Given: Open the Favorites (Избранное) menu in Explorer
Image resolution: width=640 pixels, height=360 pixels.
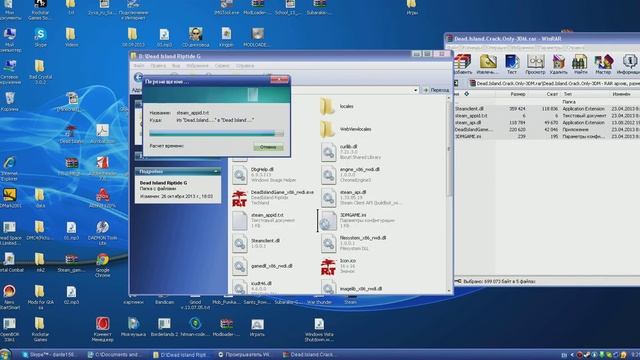Looking at the screenshot, I should [x=197, y=66].
